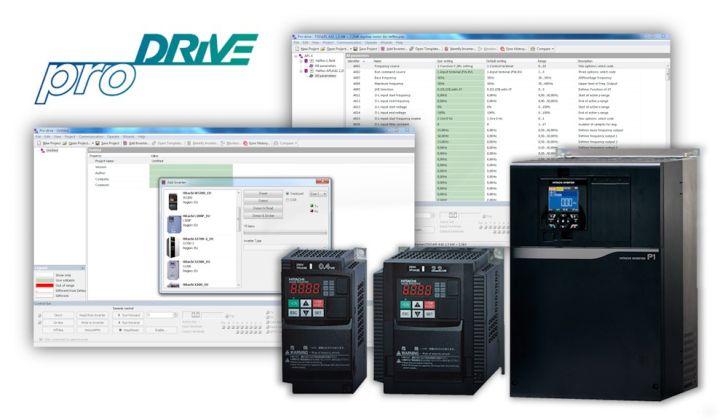The width and height of the screenshot is (728, 420).
Task: Click Identify Inverter in back window toolbar
Action: click(x=457, y=48)
